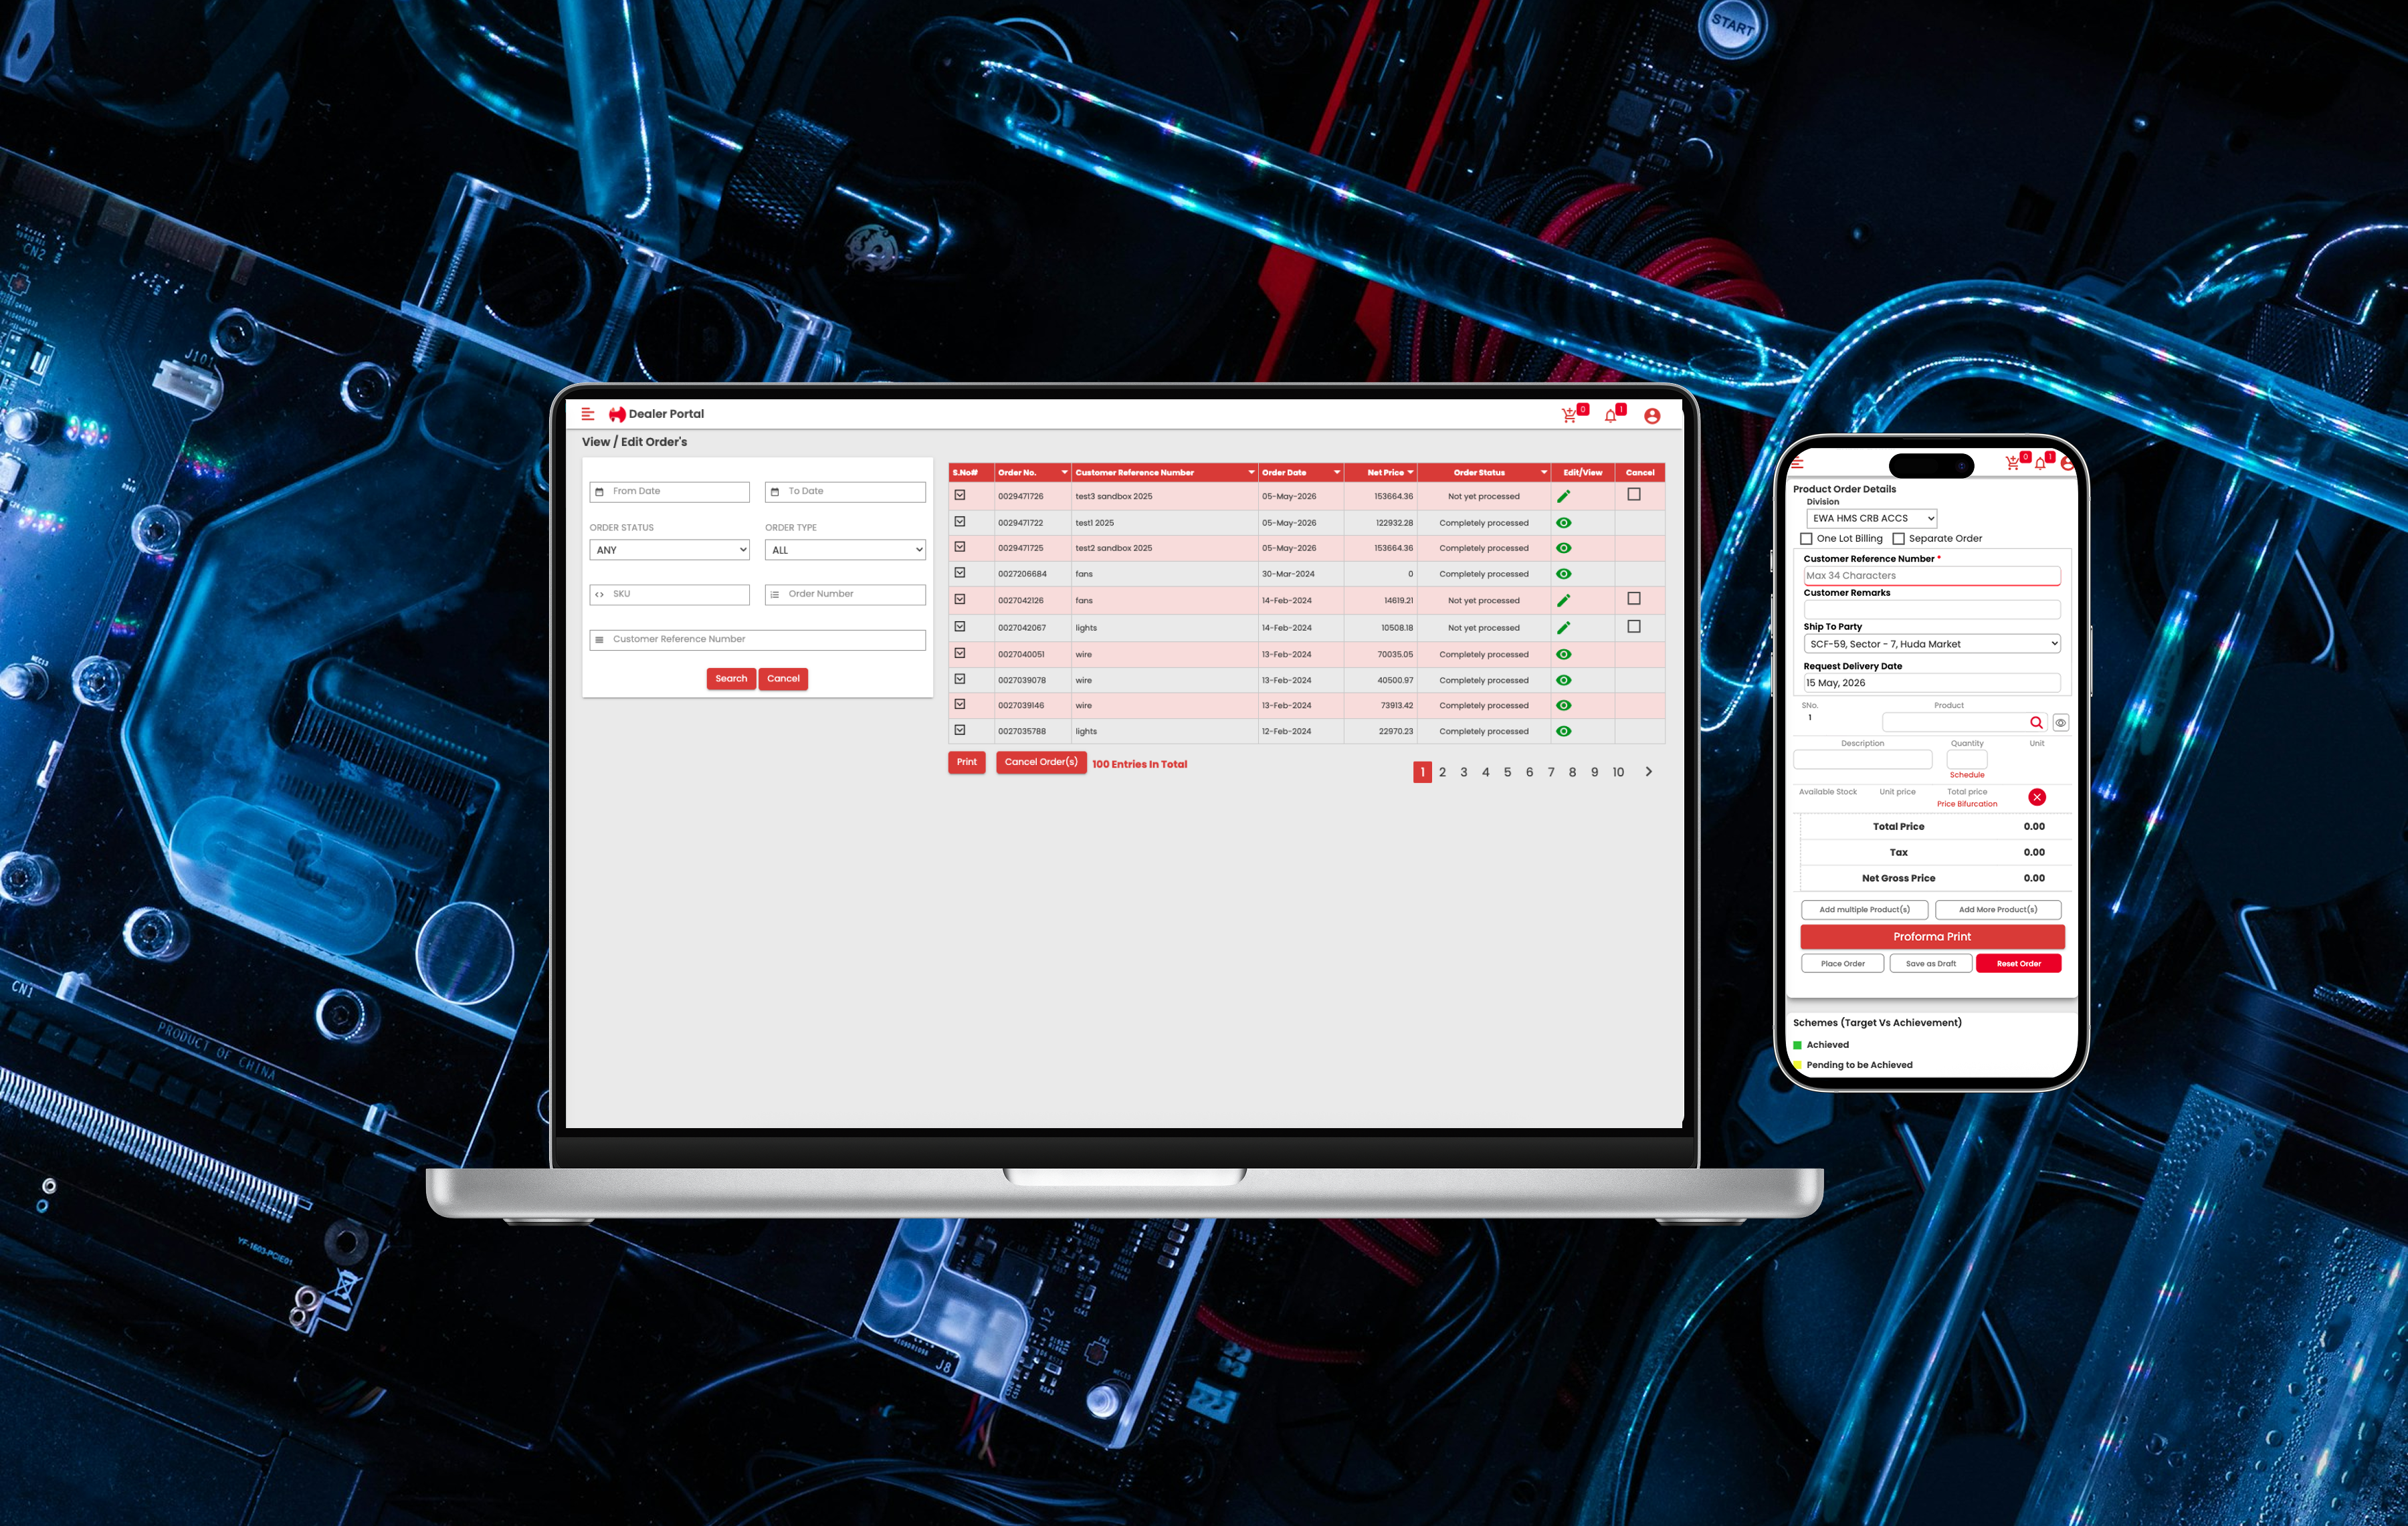Open notifications bell on the laptop screen
Screen dimensions: 2408x1526
coord(1610,416)
